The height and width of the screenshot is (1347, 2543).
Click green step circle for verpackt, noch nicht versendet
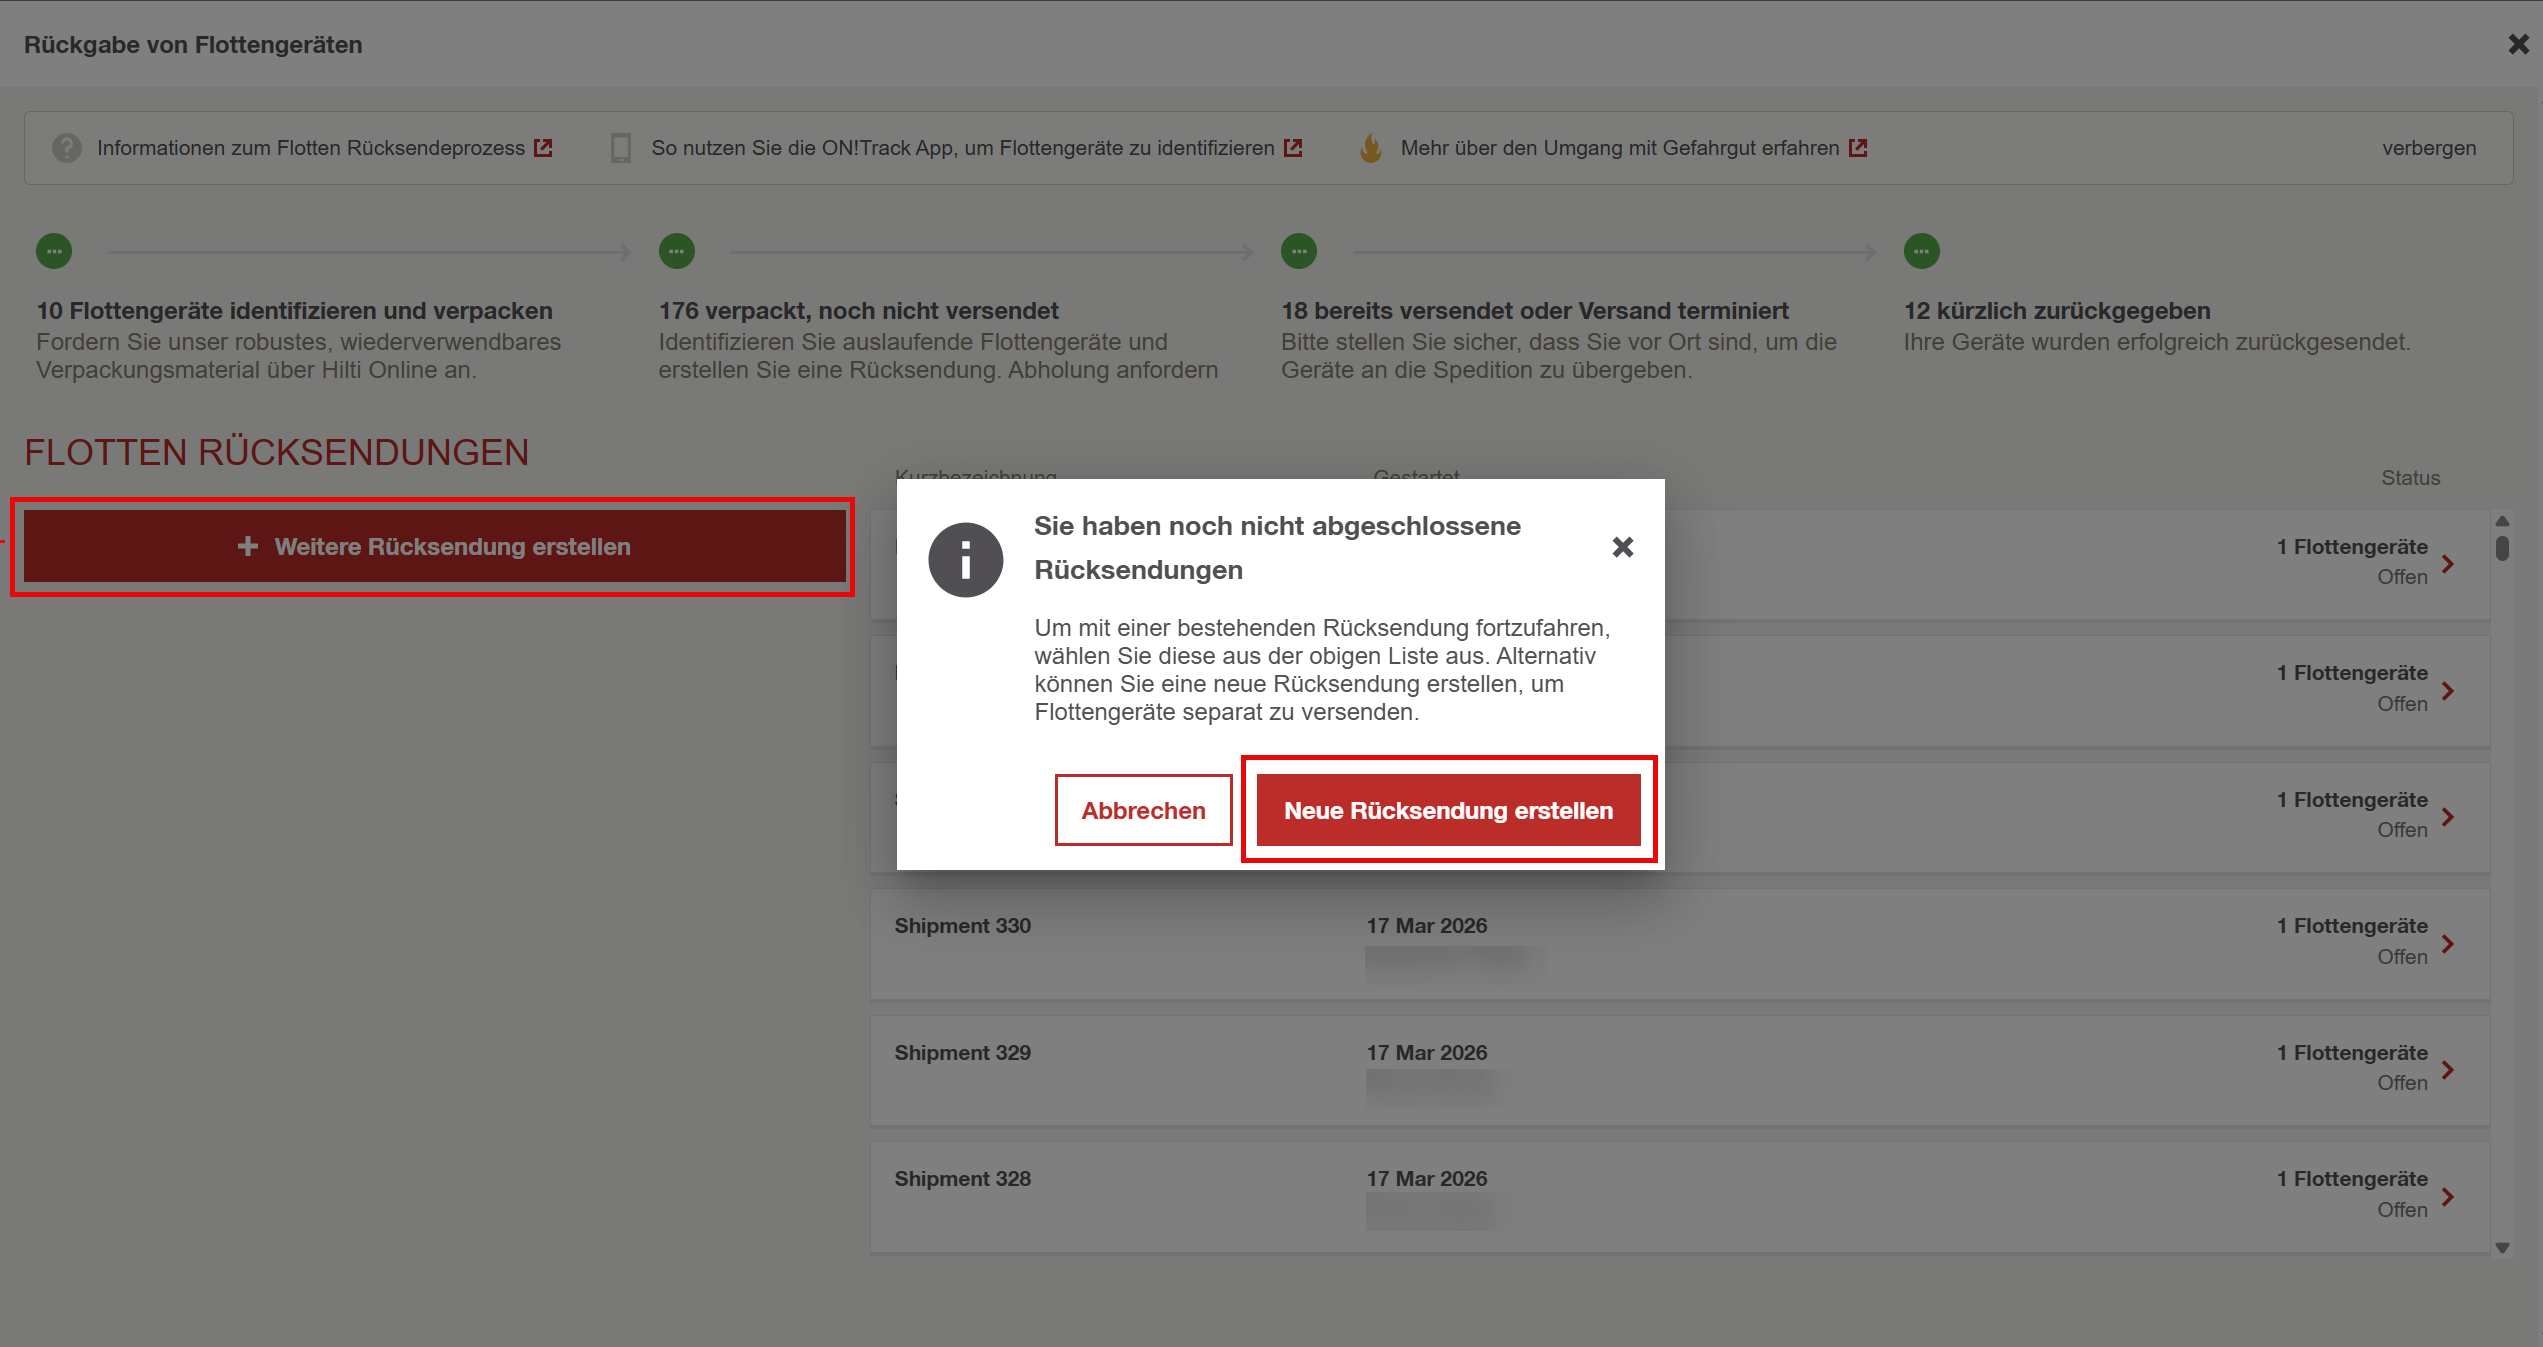[x=677, y=251]
